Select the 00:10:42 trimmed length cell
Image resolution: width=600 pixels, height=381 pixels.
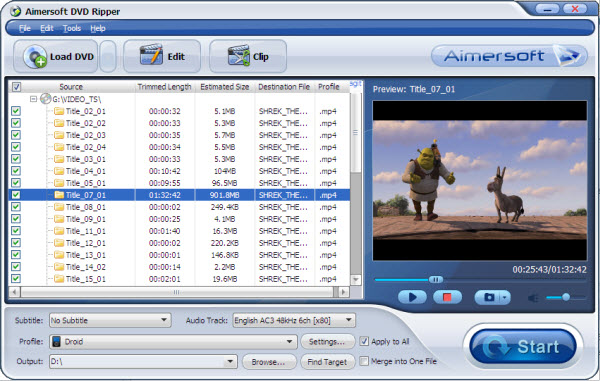pyautogui.click(x=165, y=171)
